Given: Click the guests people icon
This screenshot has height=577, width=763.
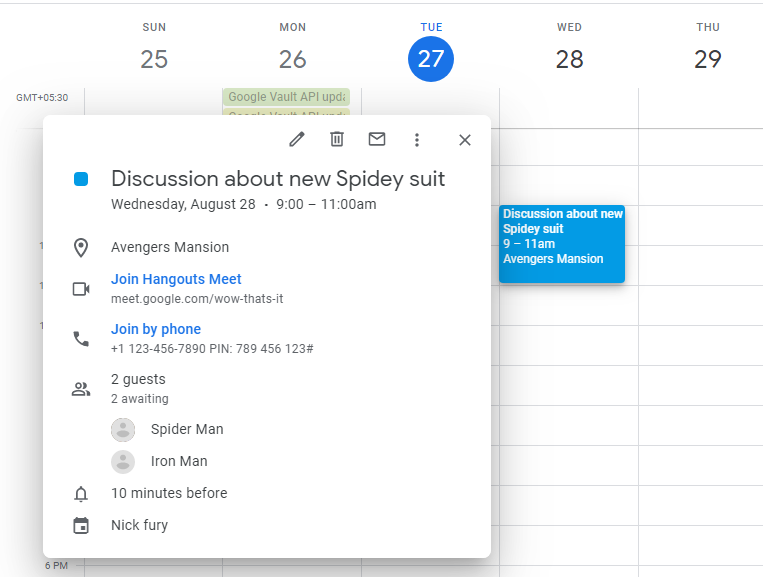Looking at the screenshot, I should click(x=81, y=389).
